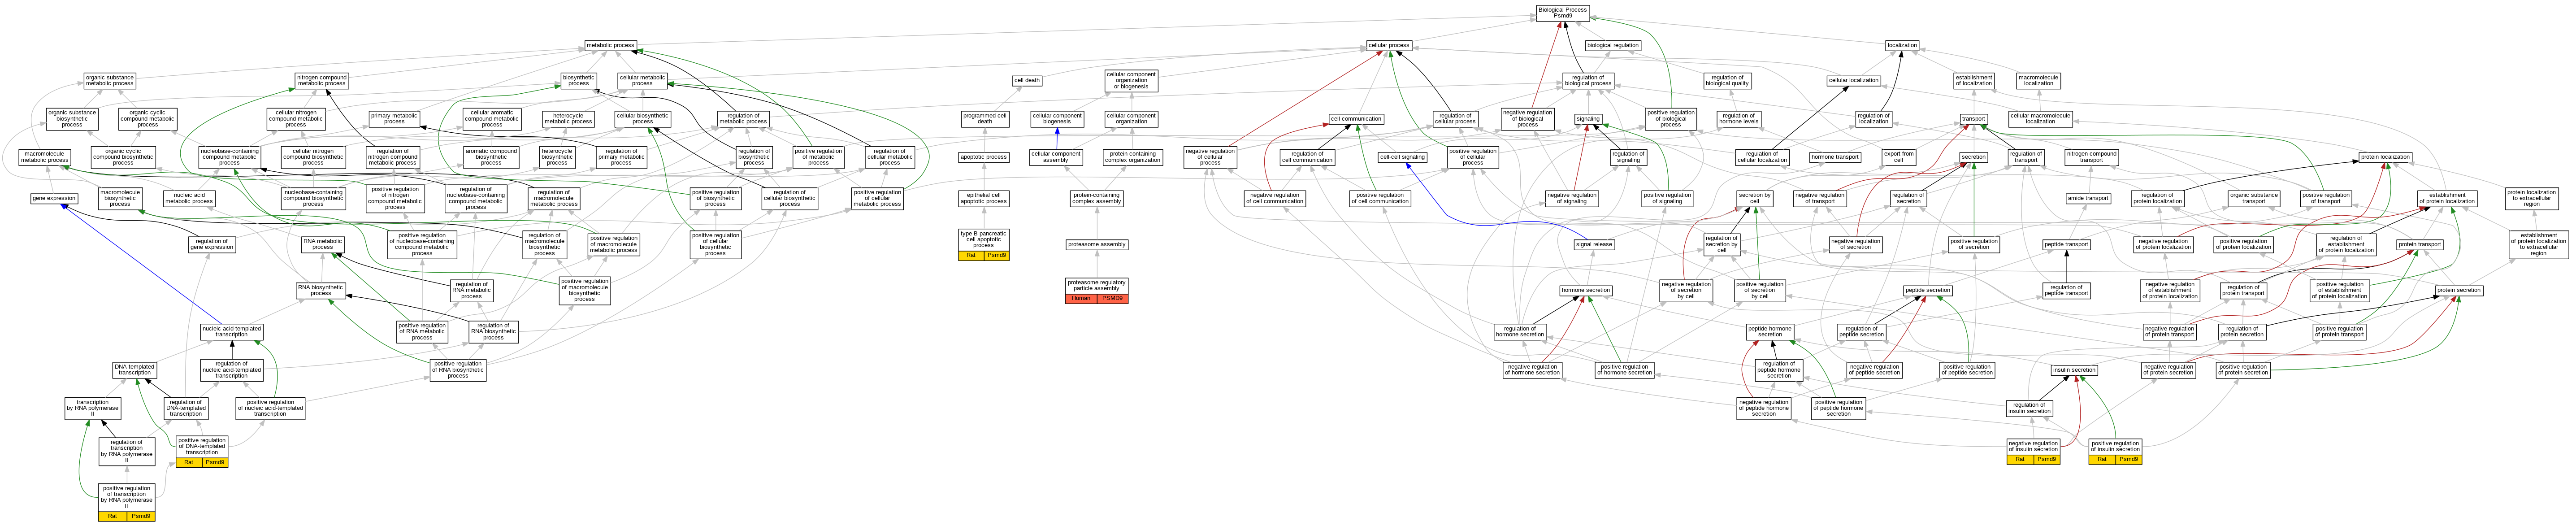Select the 'RNA biosynthetic process' node
This screenshot has height=526, width=2576.
321,290
